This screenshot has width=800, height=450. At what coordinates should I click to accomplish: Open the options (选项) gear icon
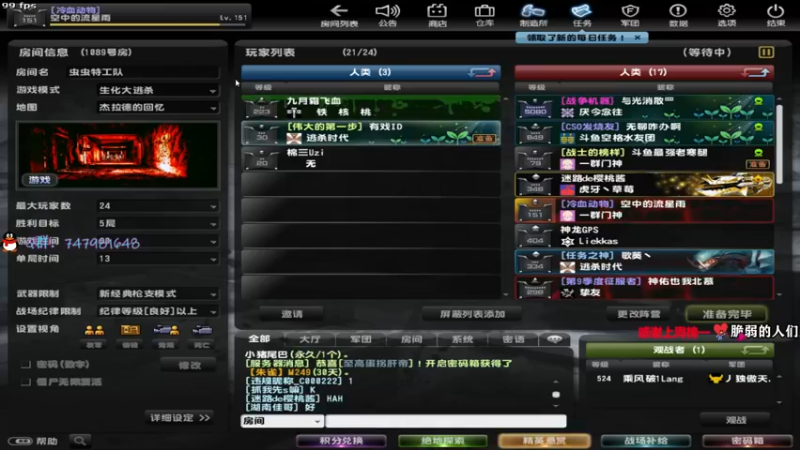(727, 15)
